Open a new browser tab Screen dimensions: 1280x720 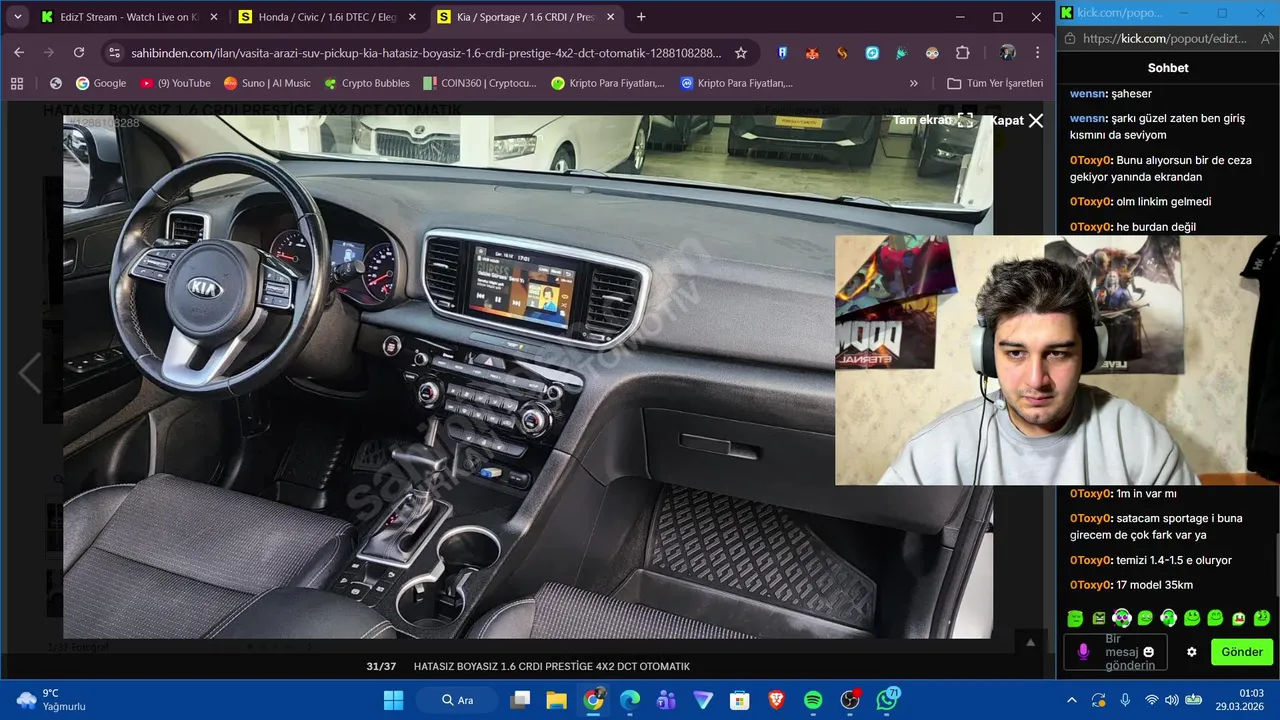coord(641,17)
